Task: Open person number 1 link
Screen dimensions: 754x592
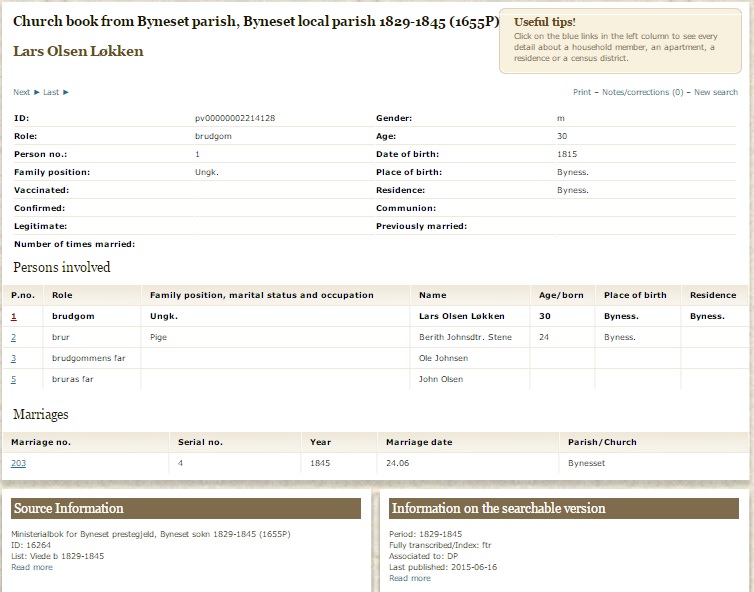Action: (x=13, y=316)
